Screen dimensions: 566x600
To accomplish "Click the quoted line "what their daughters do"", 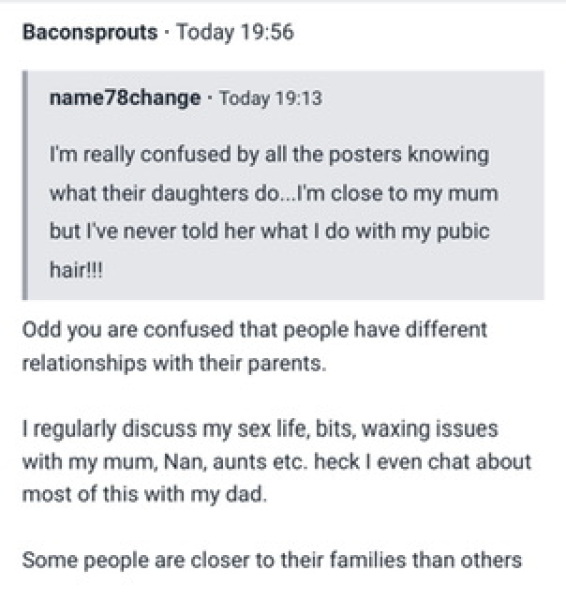I will [x=274, y=194].
